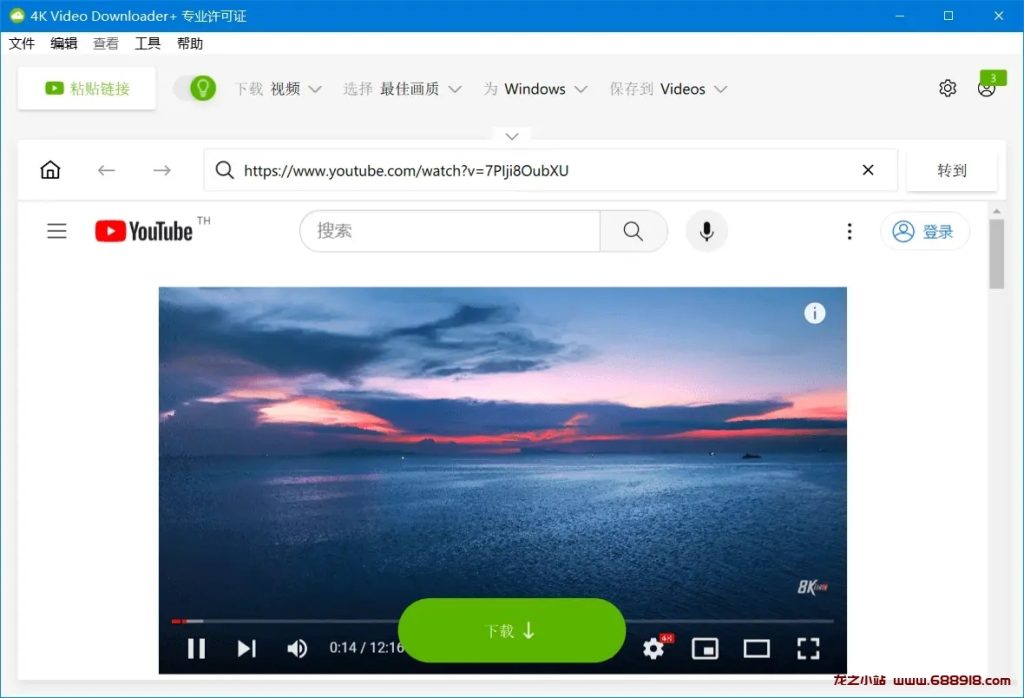Toggle the smart mode lightbulb switch
This screenshot has height=698, width=1024.
[x=195, y=88]
